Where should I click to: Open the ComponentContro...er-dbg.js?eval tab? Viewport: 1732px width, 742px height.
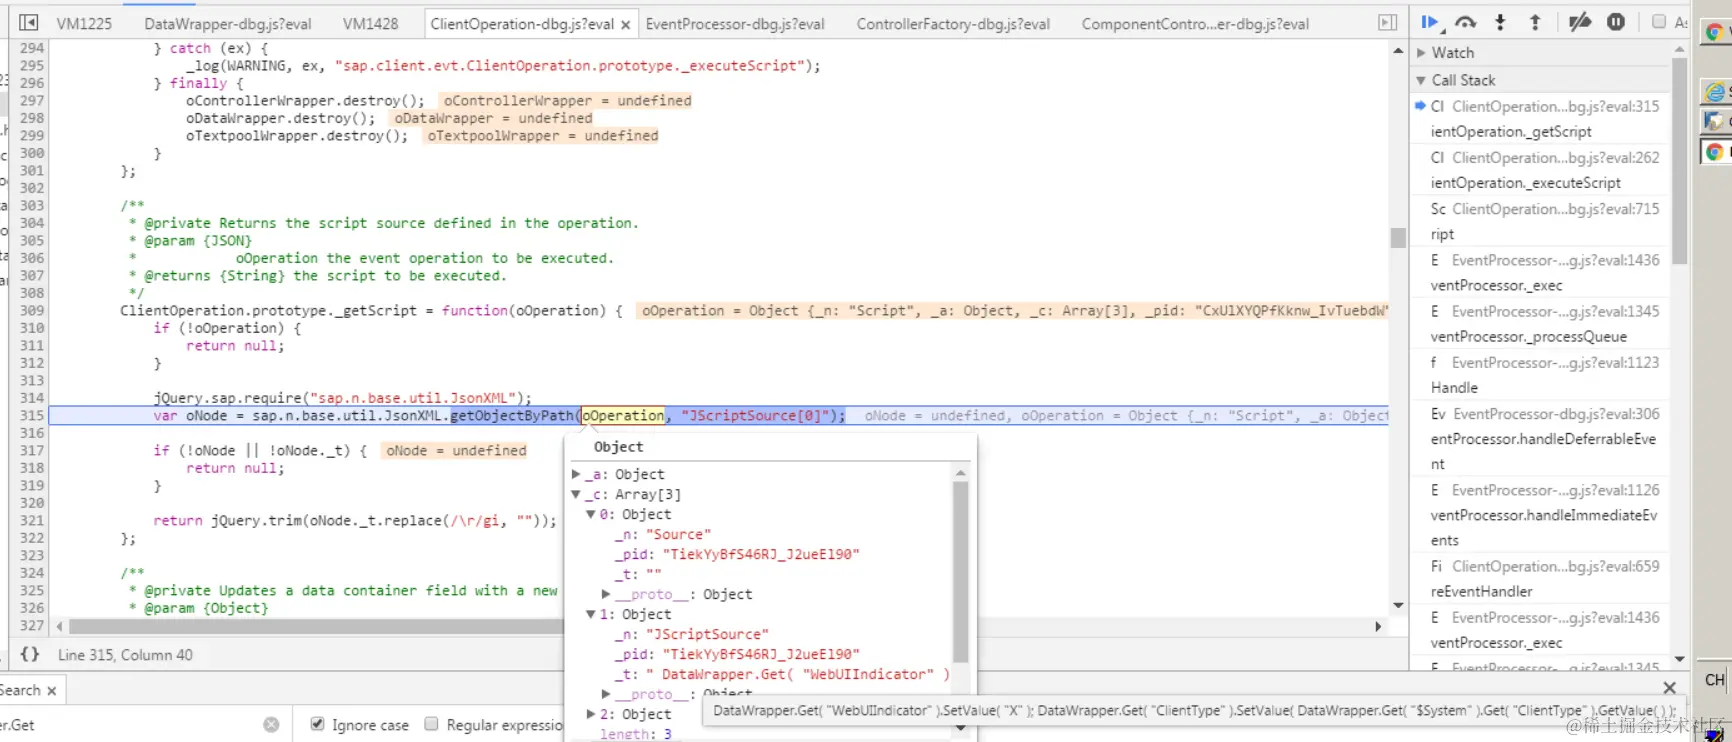[1195, 24]
